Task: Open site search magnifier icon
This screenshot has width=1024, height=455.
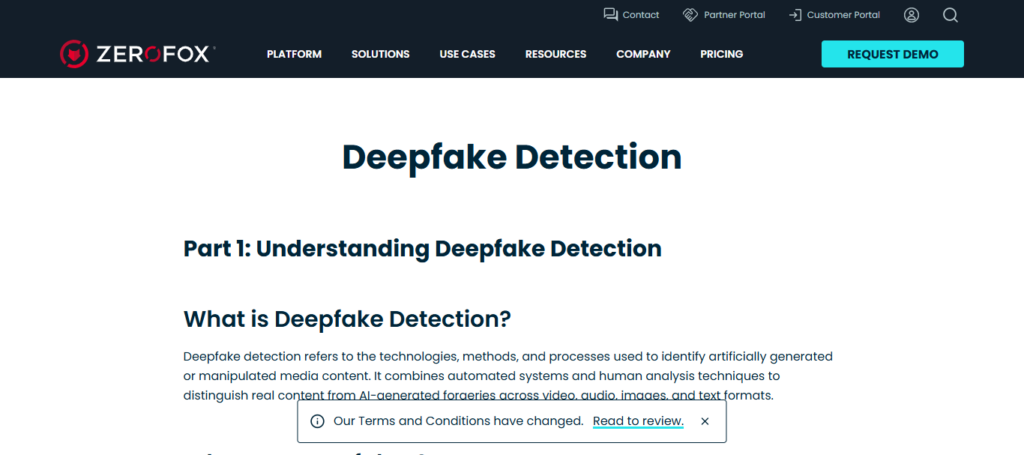Action: pos(950,15)
